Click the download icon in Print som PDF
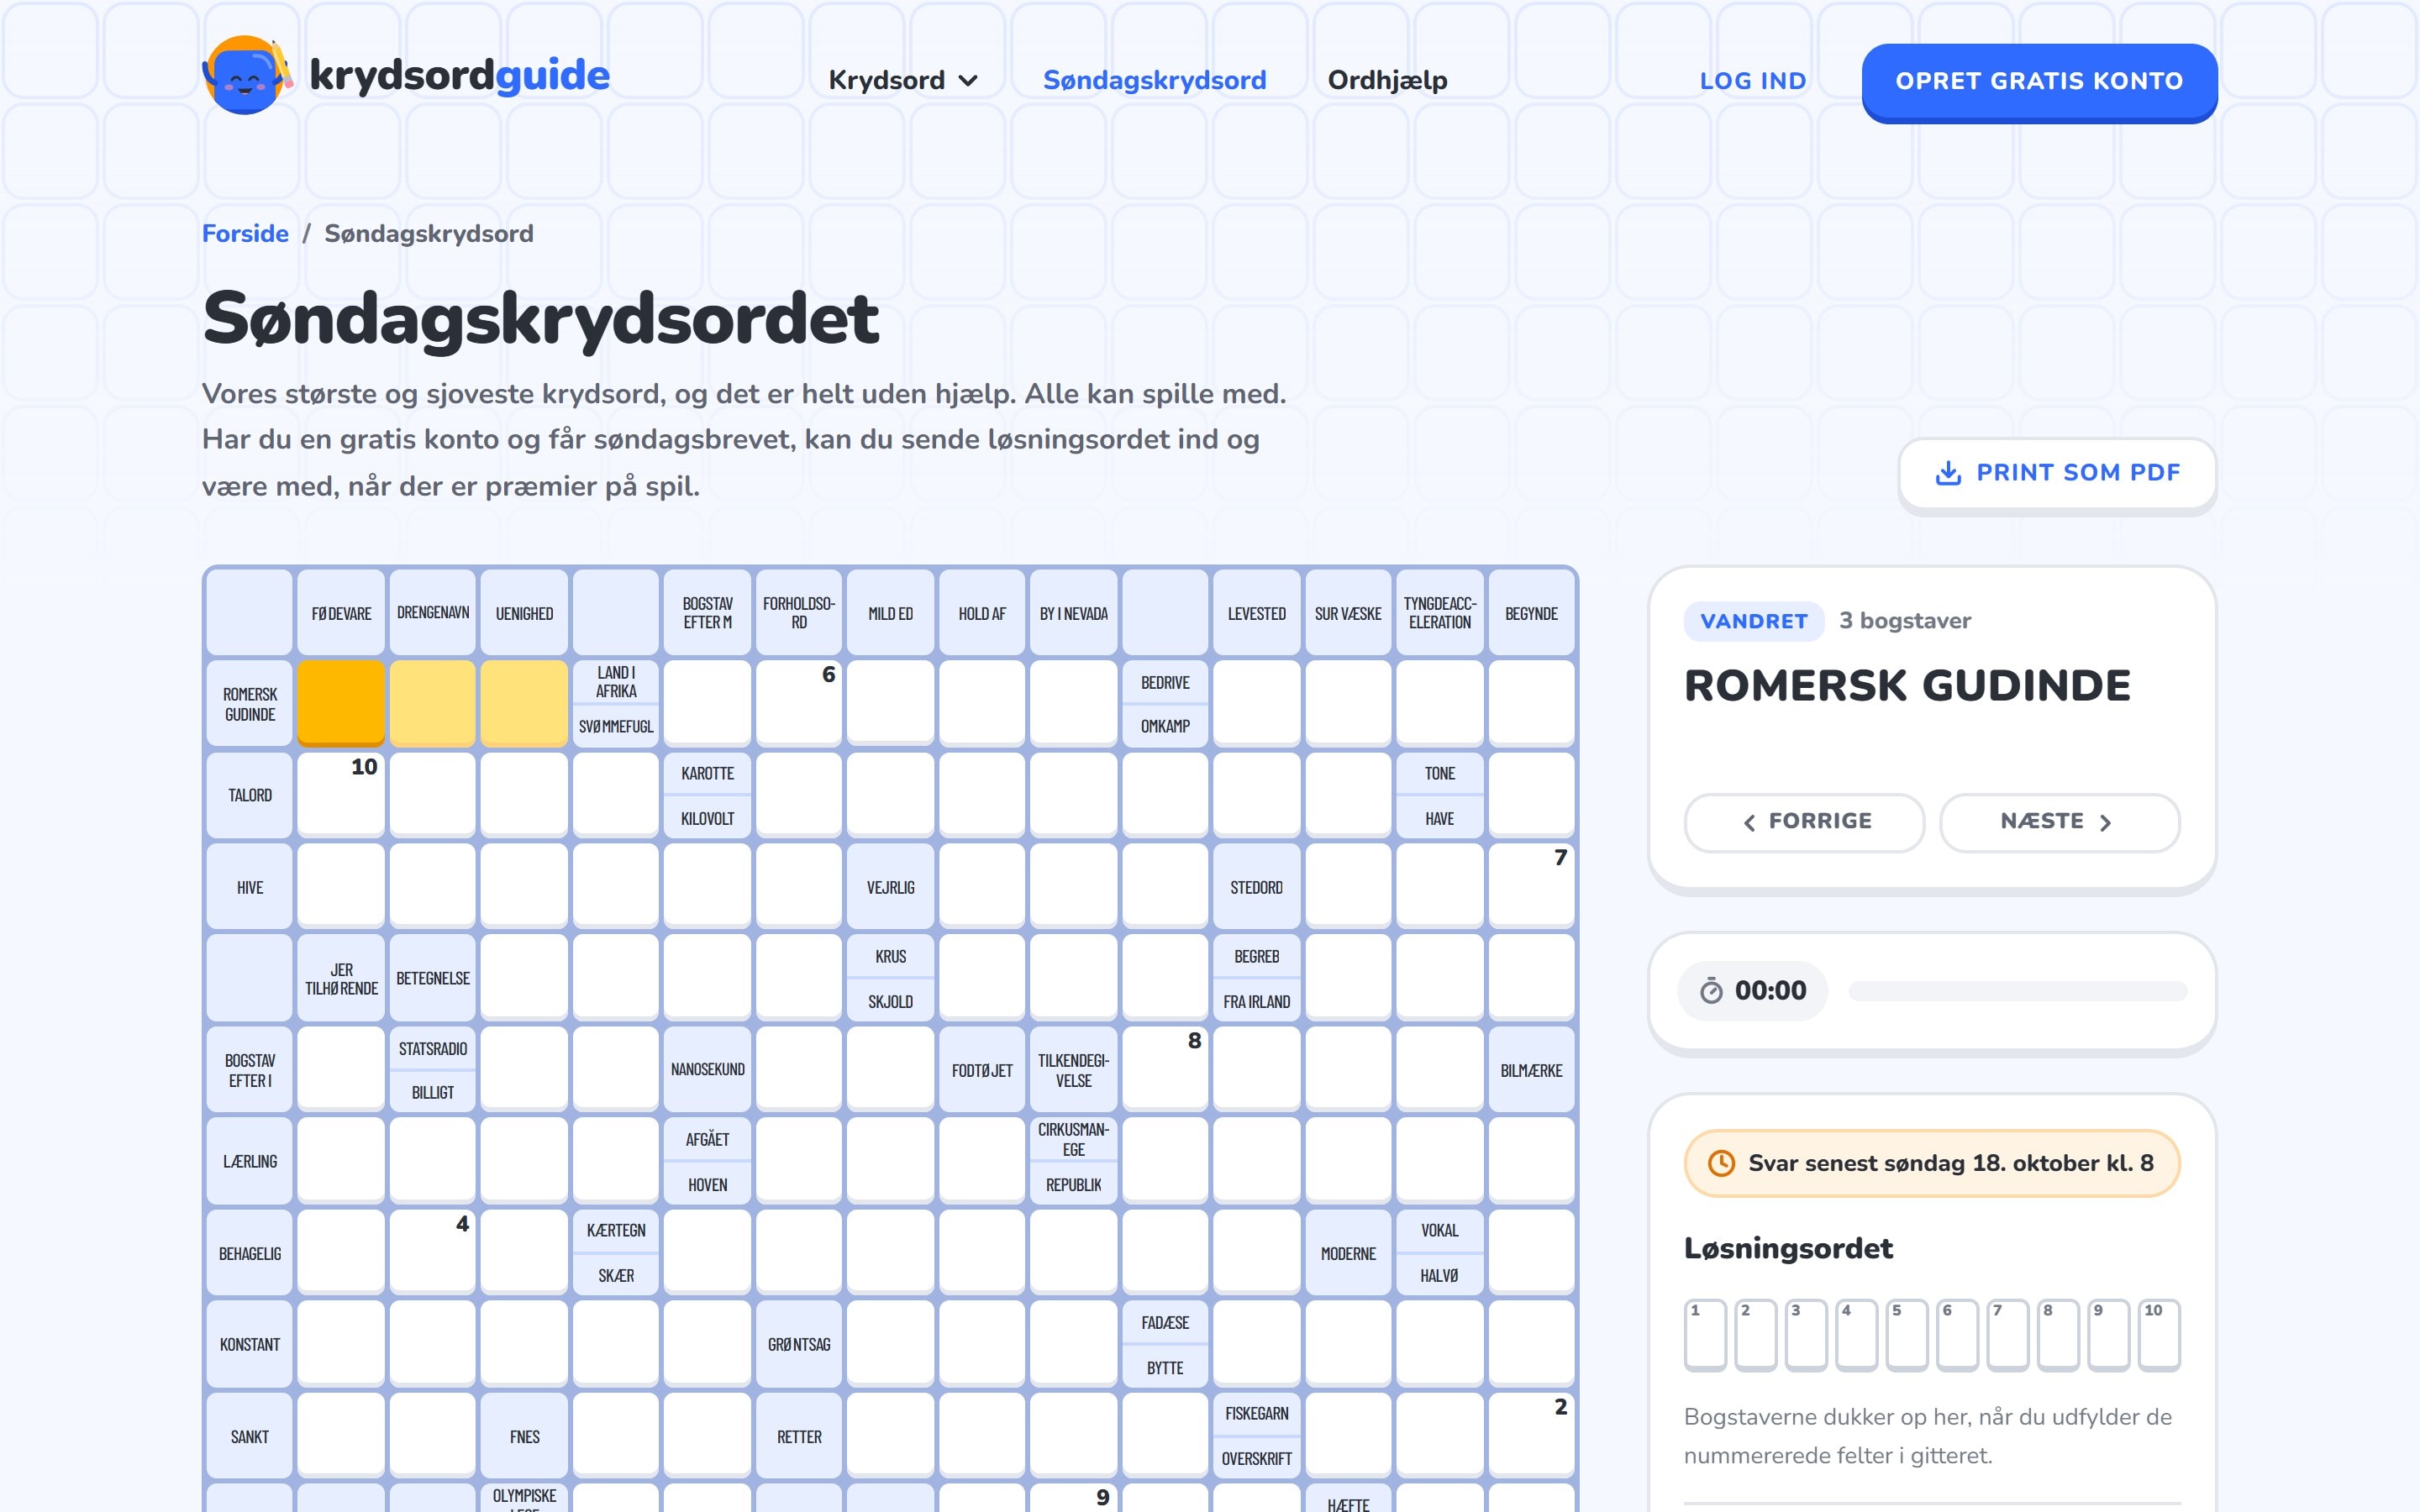2420x1512 pixels. [1948, 473]
